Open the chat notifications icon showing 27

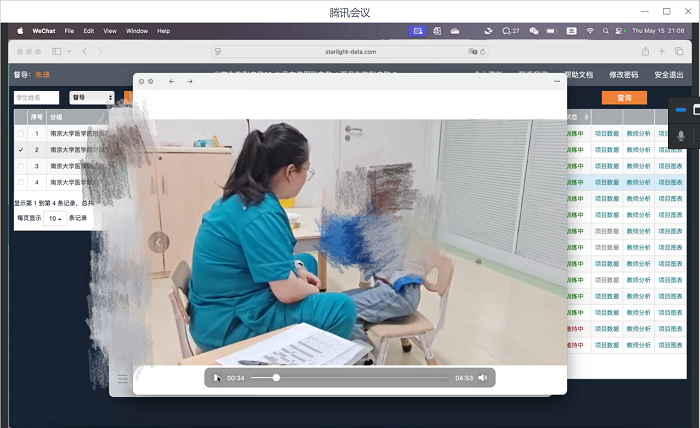click(x=511, y=31)
